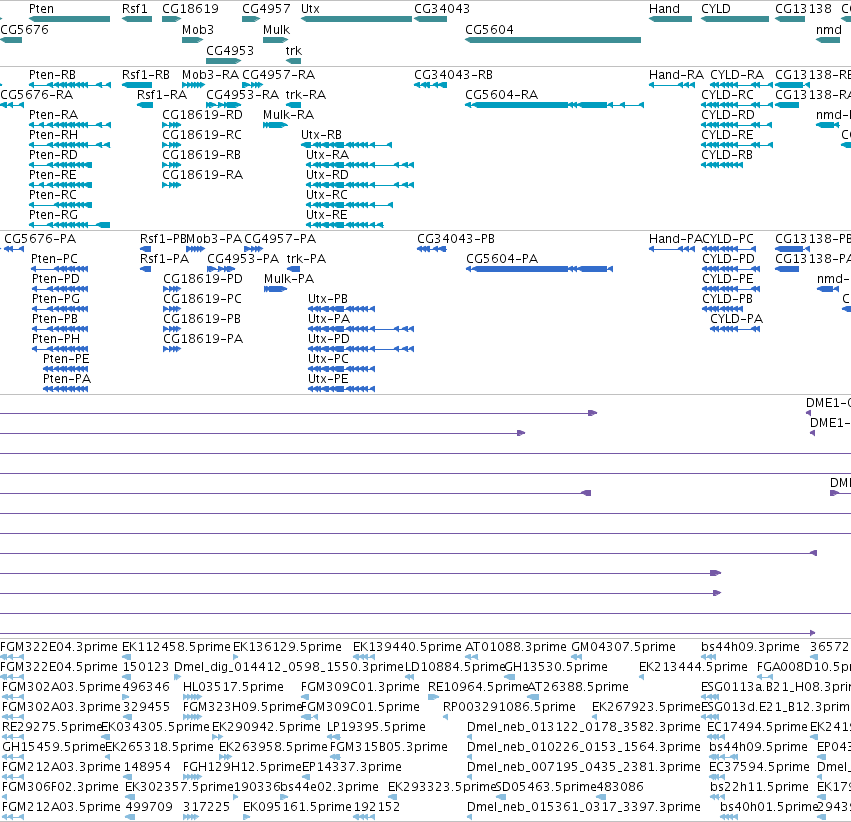Select the CG34043-PB protein label
Image resolution: width=851 pixels, height=822 pixels.
[456, 239]
